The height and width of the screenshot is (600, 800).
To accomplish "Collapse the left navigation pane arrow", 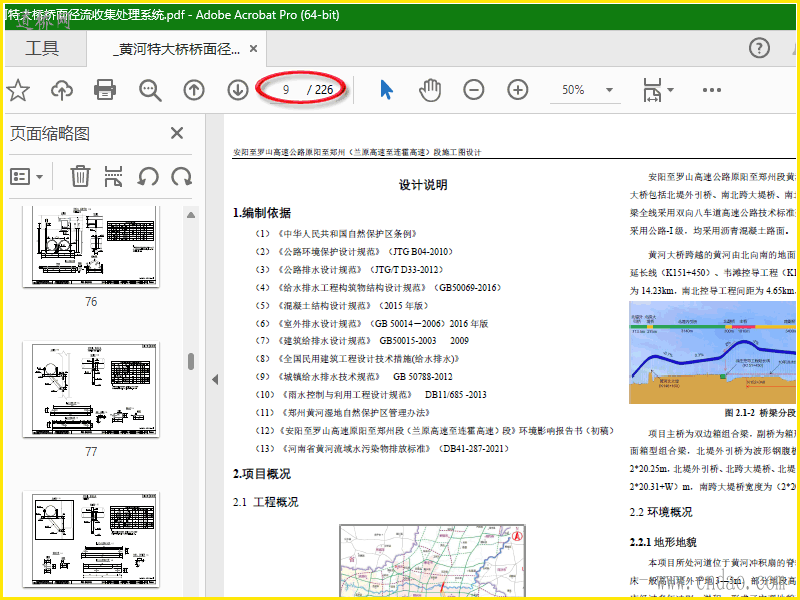I will (214, 379).
